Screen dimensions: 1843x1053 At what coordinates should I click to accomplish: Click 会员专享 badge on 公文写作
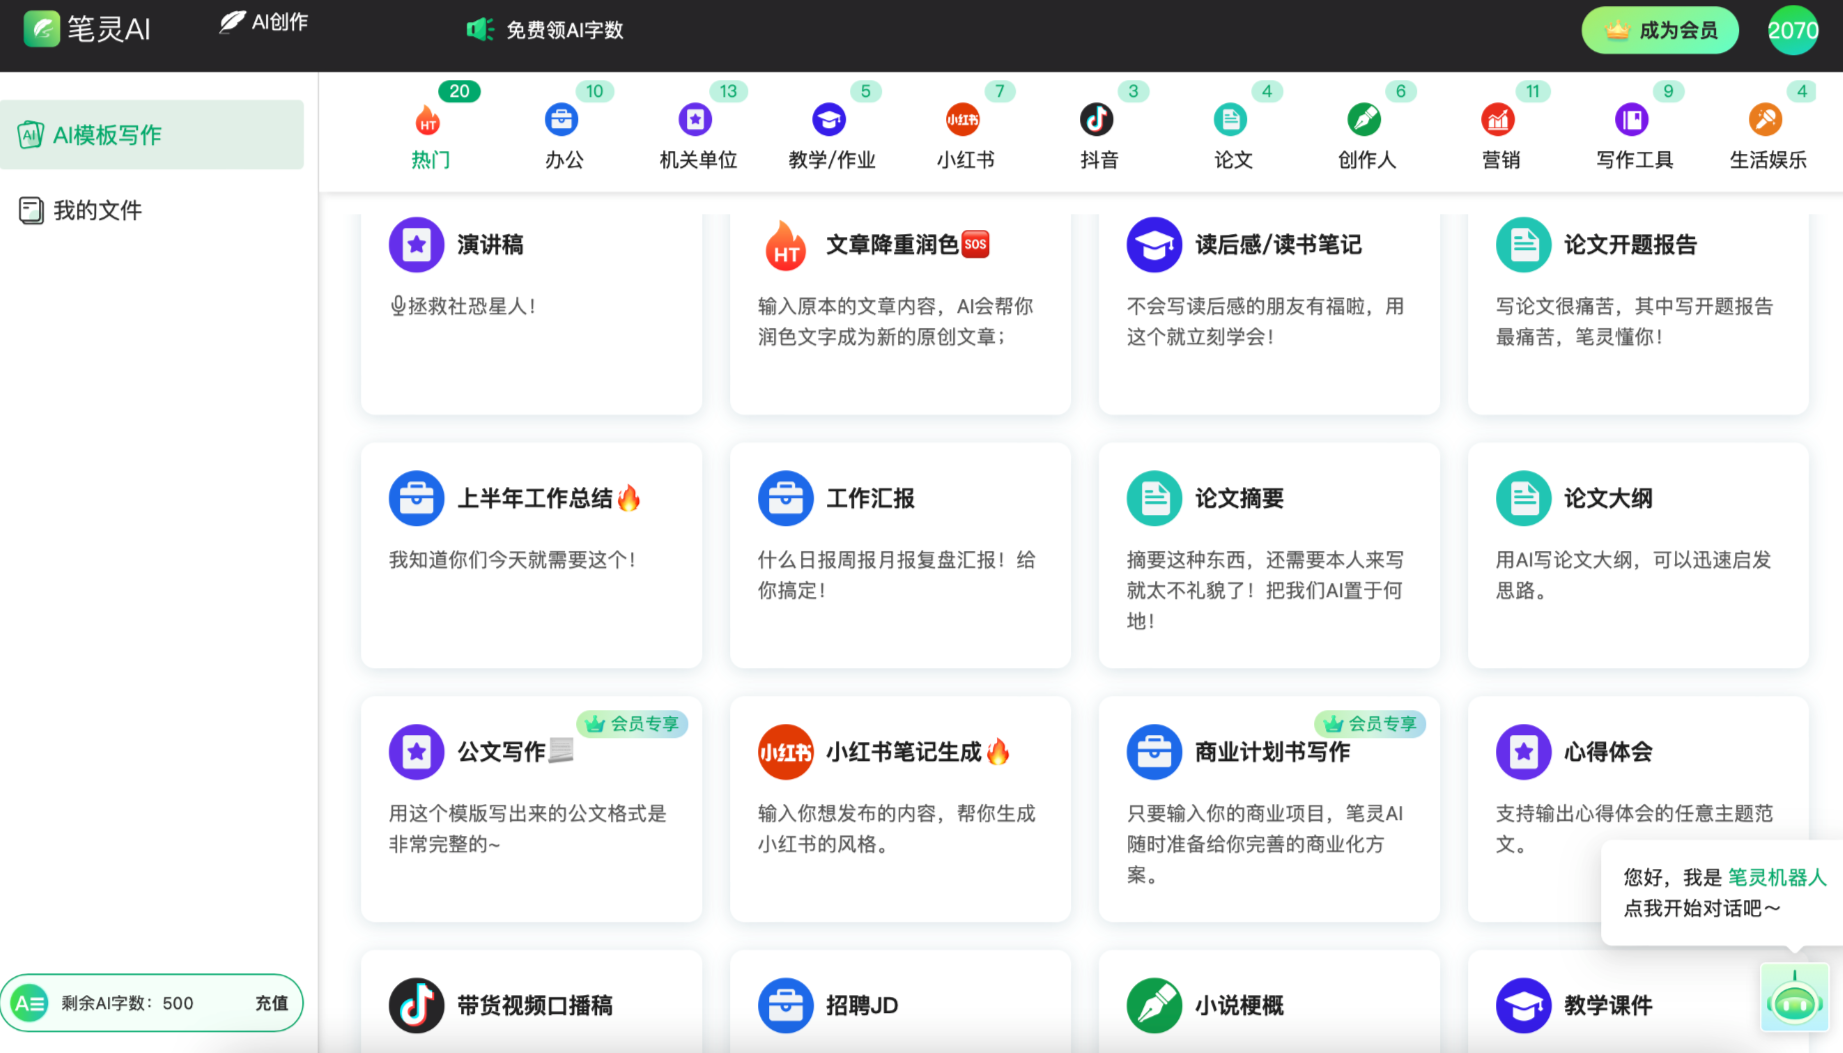click(632, 724)
